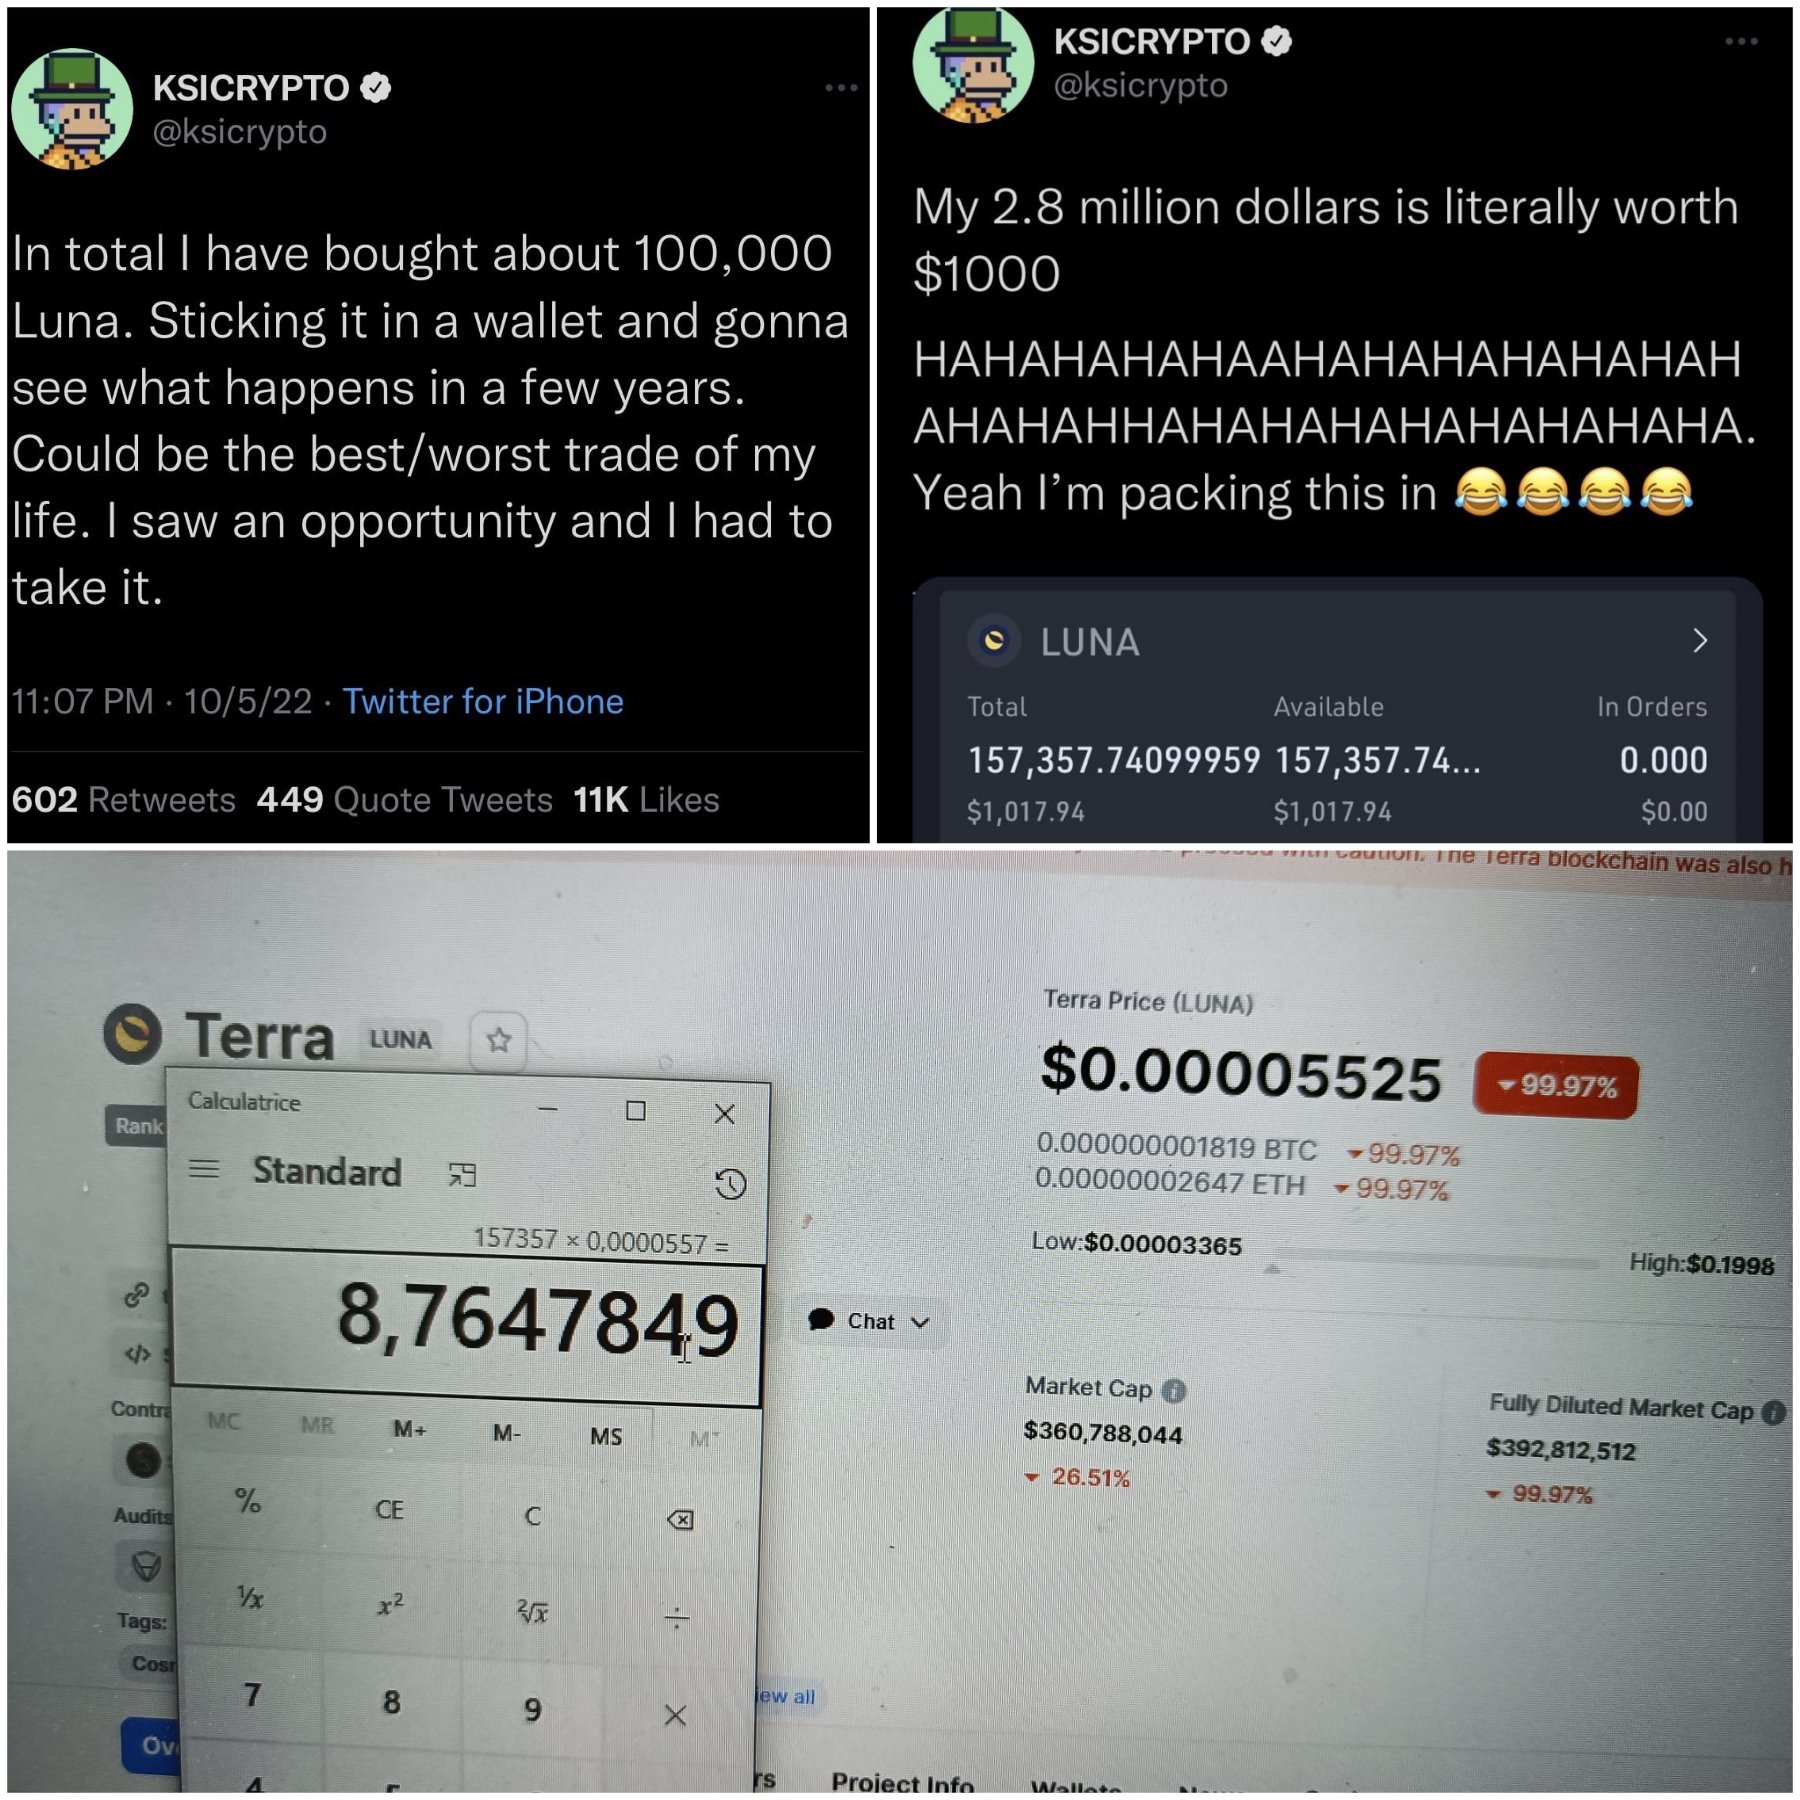The width and height of the screenshot is (1800, 1800).
Task: Click the multiply operator key
Action: coord(675,1715)
